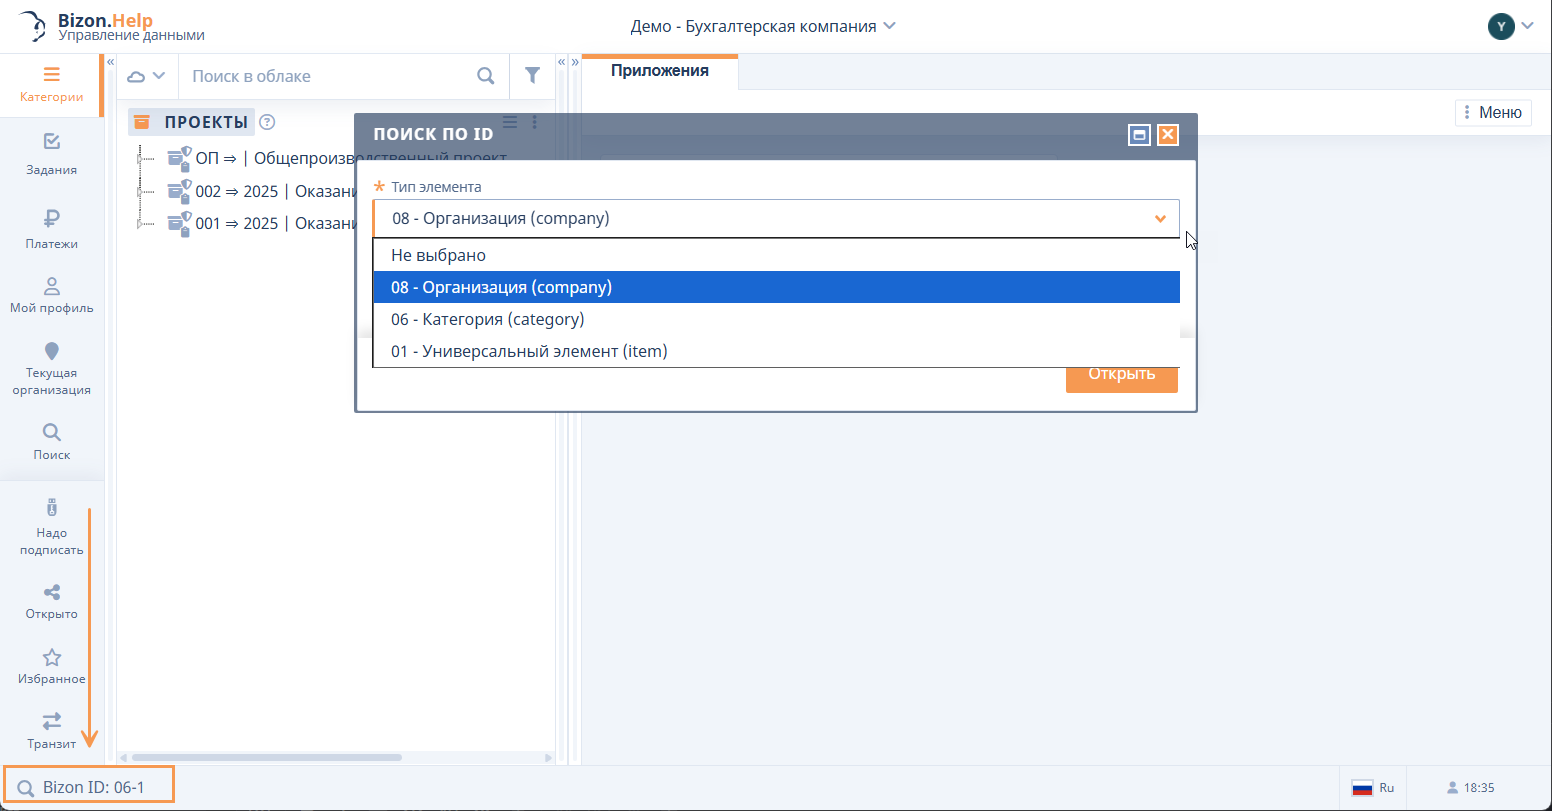Open the Платежи ruble icon
1552x811 pixels.
(x=52, y=227)
